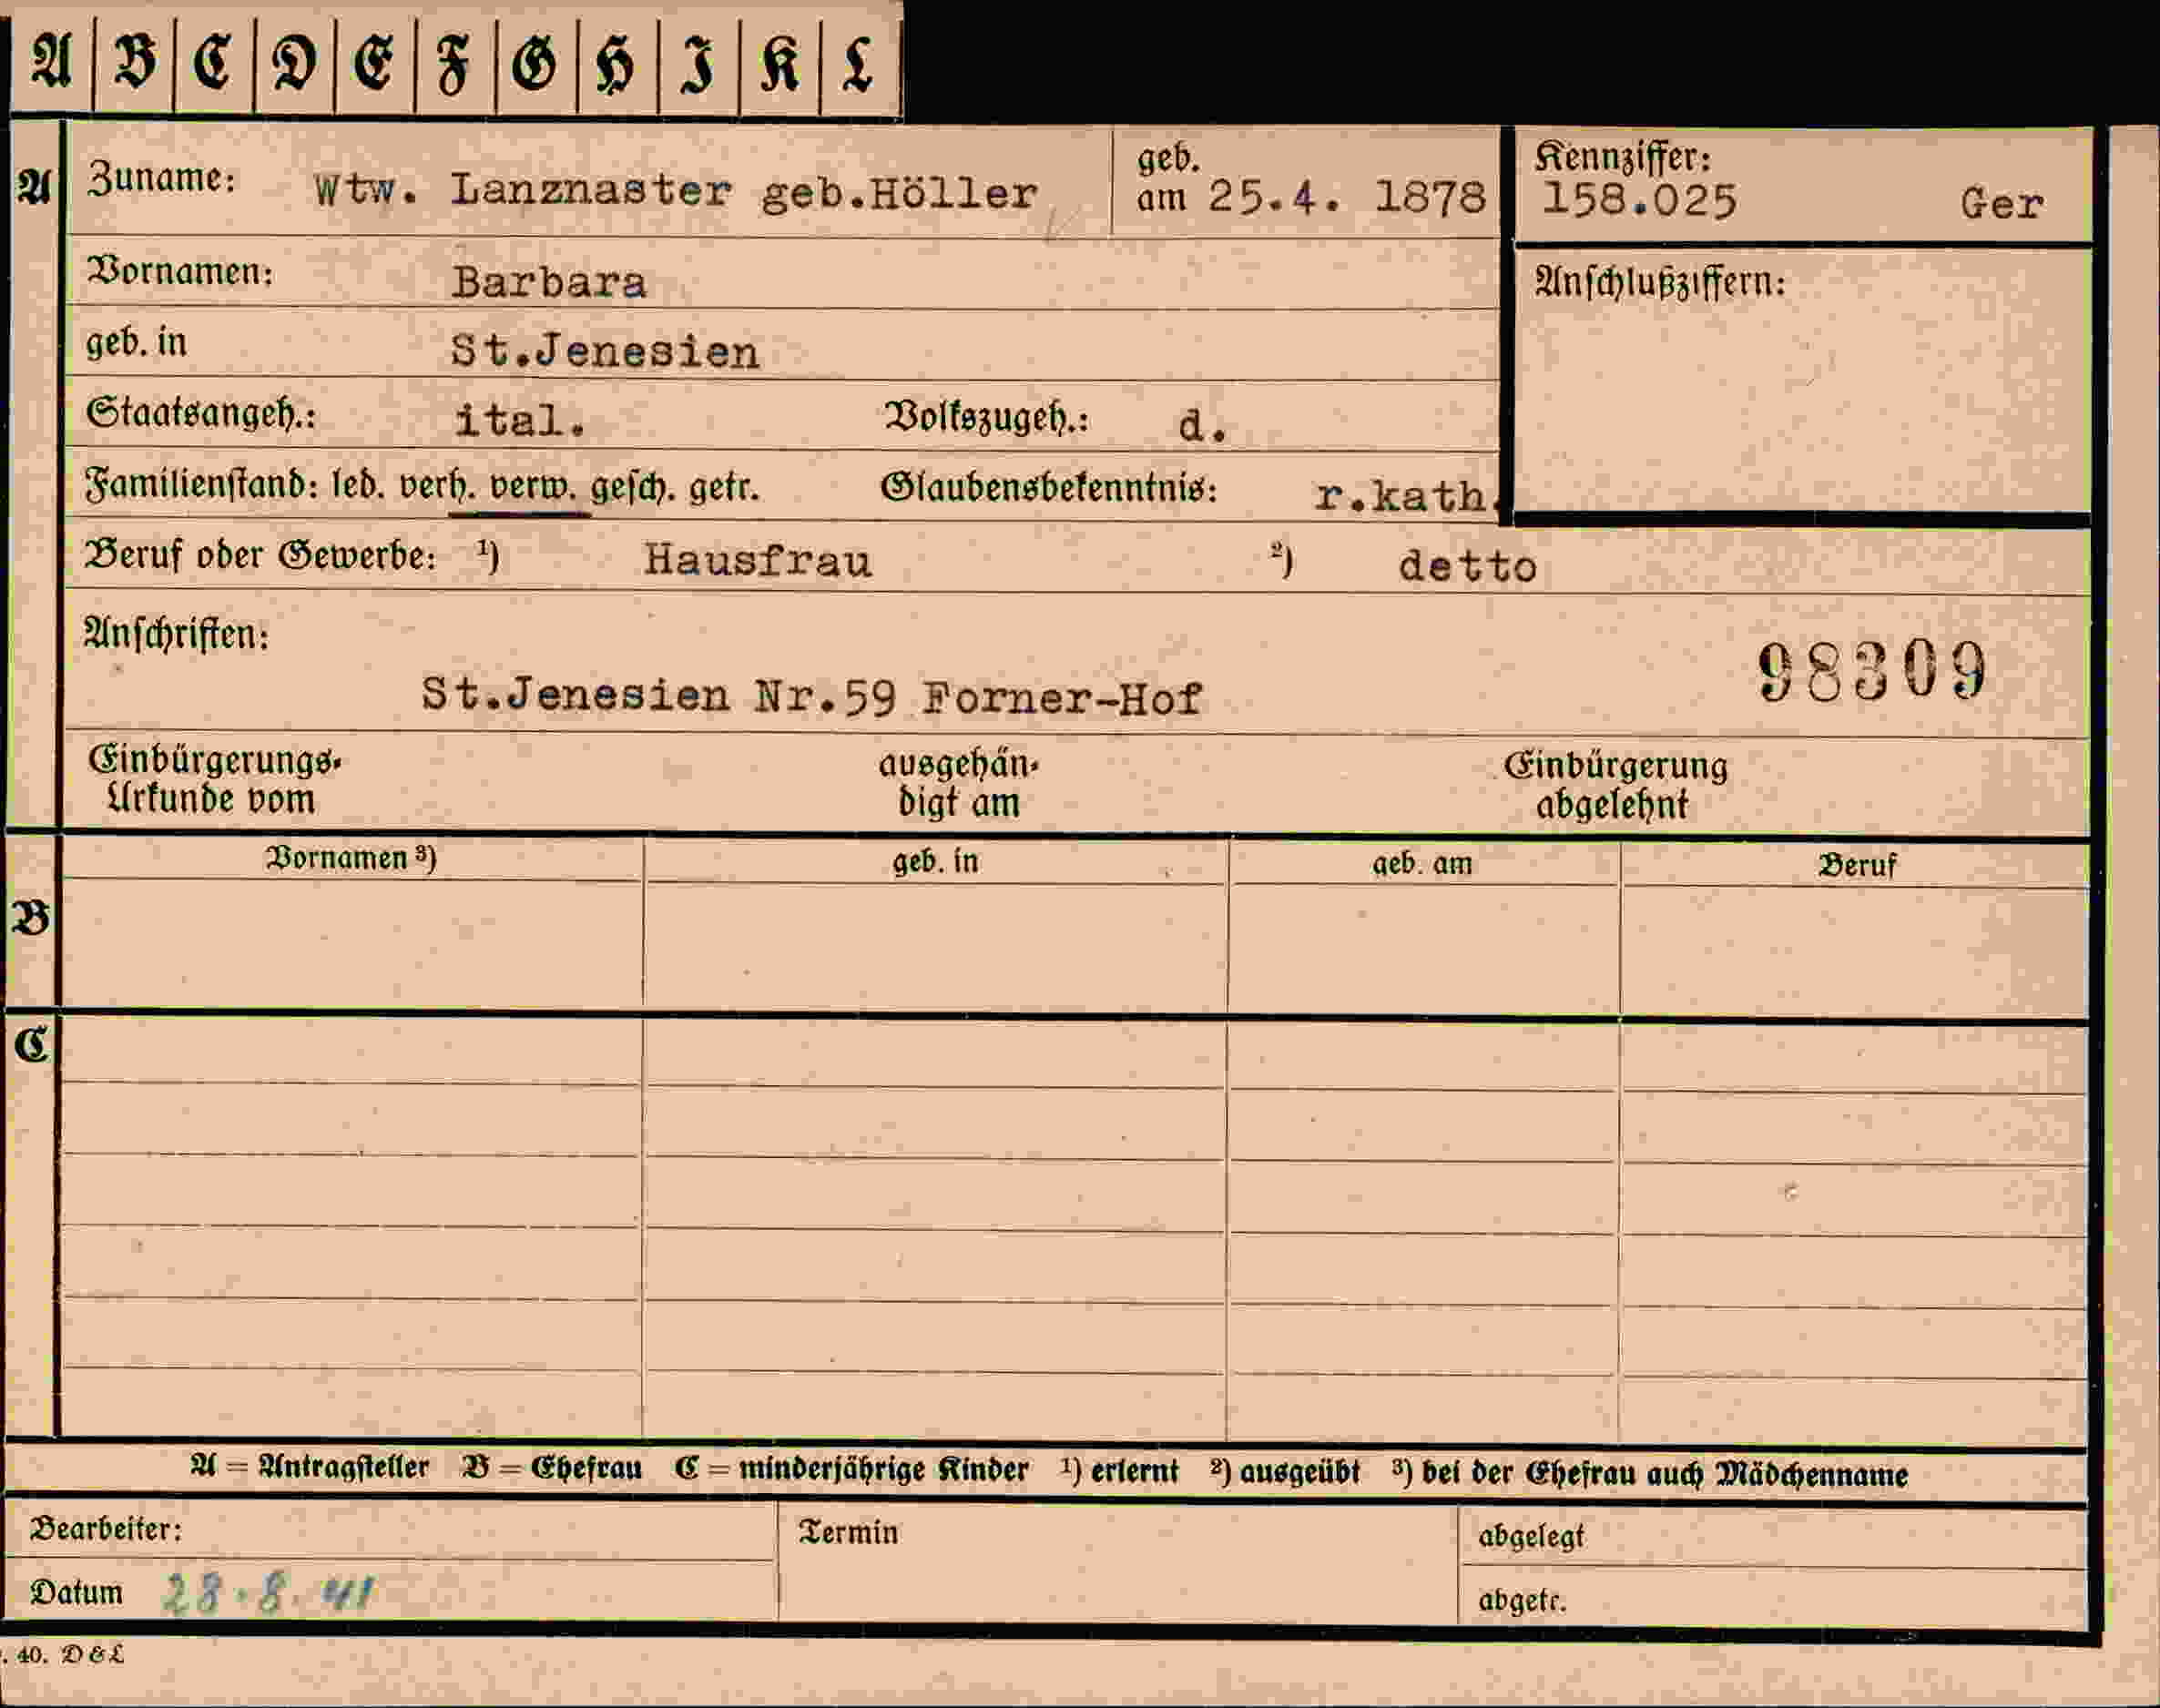Viewport: 2160px width, 1708px height.
Task: Click the 'abgetr.' label
Action: pos(1522,1601)
